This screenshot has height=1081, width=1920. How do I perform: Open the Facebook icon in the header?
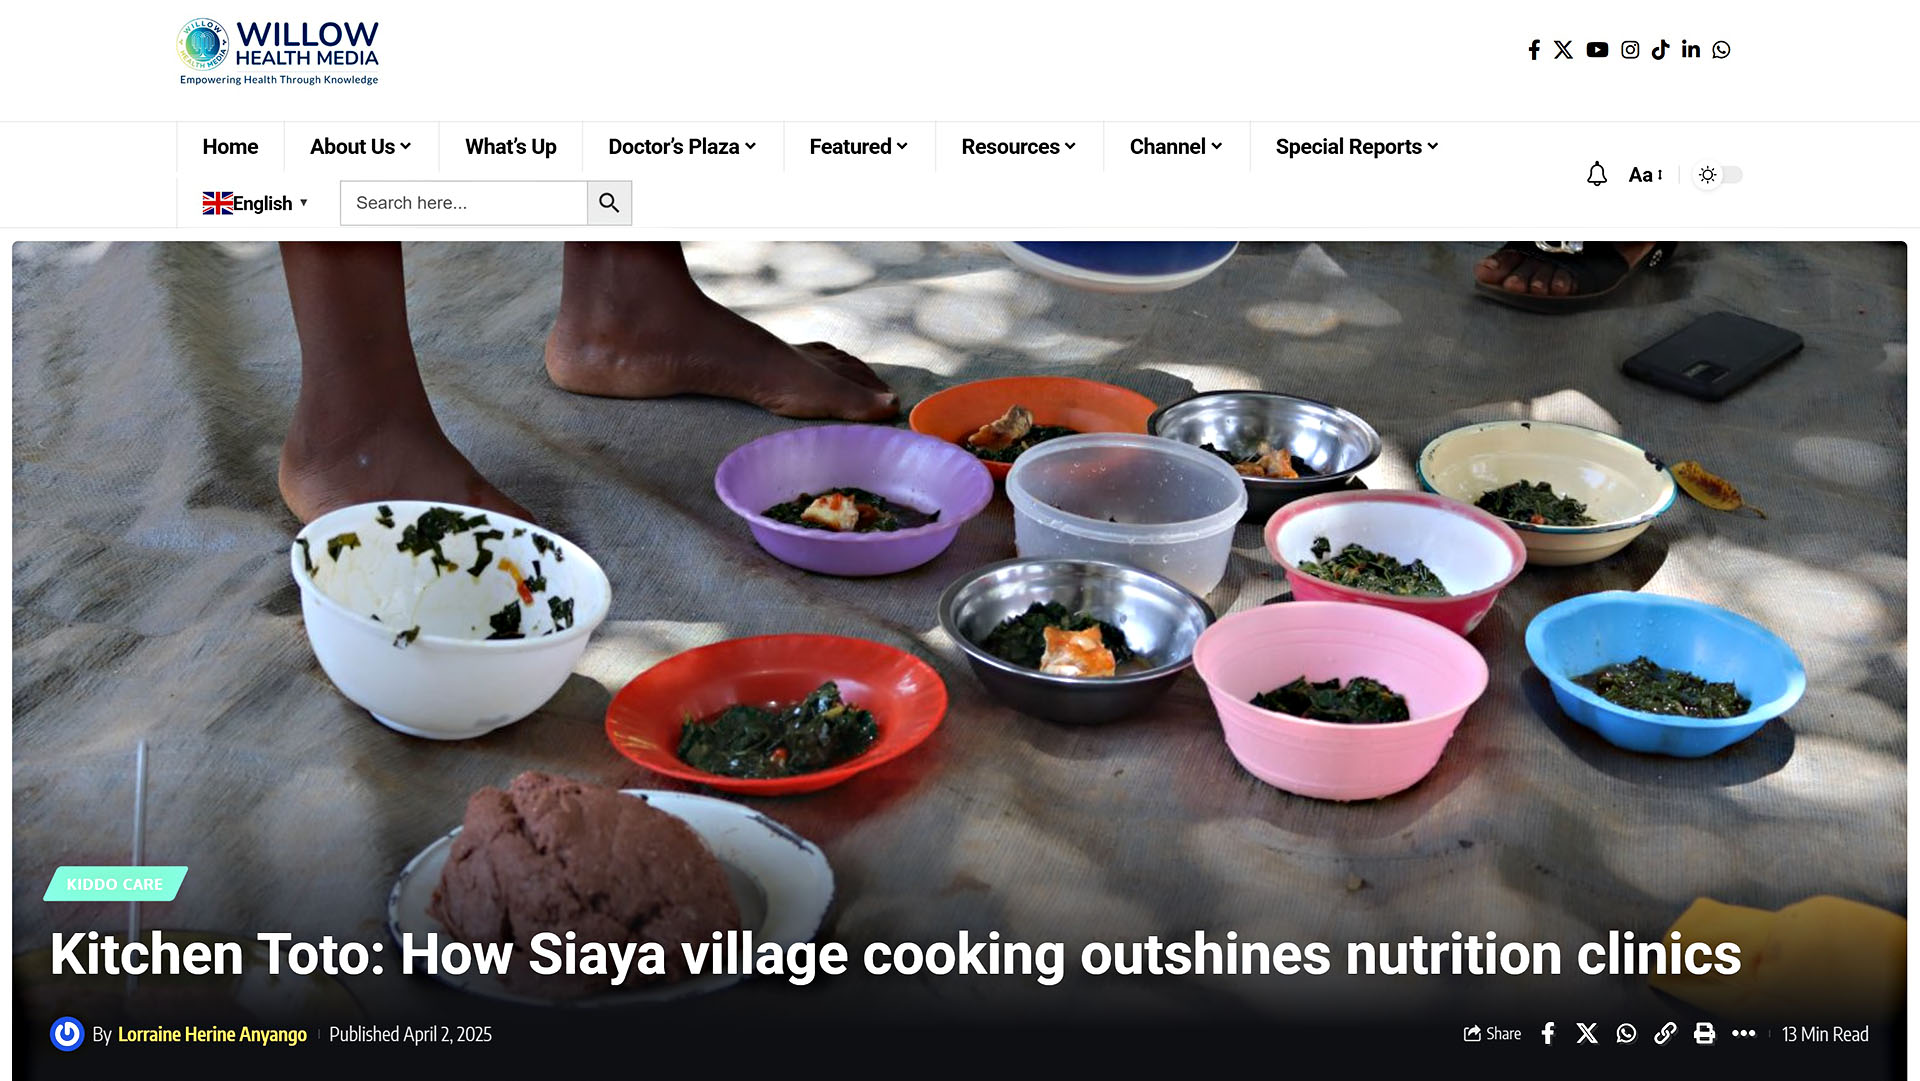pos(1534,50)
